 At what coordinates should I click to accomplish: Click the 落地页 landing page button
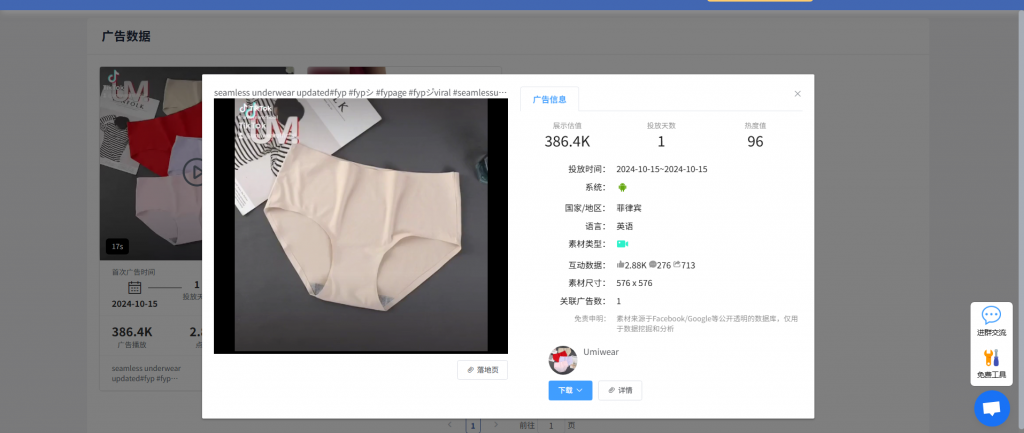coord(483,370)
